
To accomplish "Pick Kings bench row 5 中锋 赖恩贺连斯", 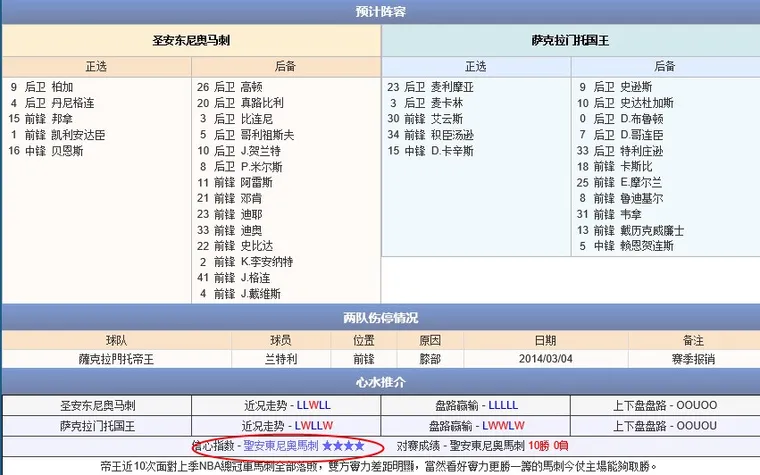I will click(626, 246).
